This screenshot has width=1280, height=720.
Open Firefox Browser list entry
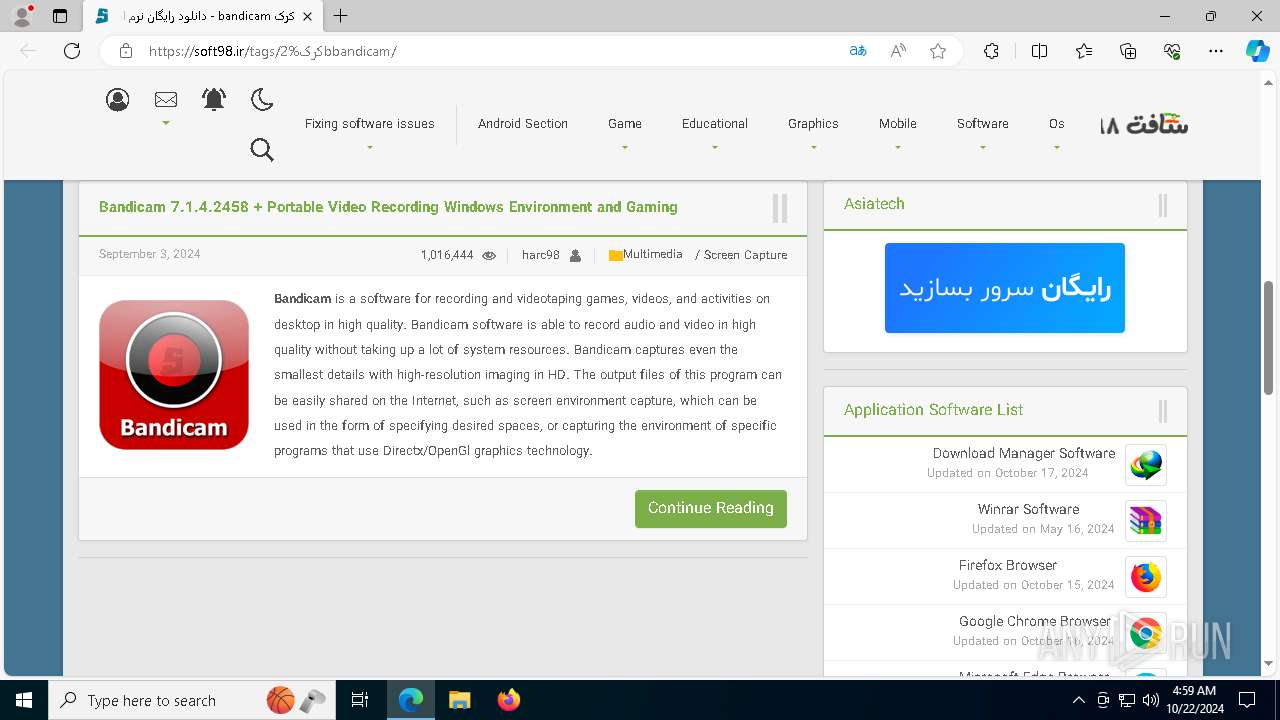(x=1008, y=565)
